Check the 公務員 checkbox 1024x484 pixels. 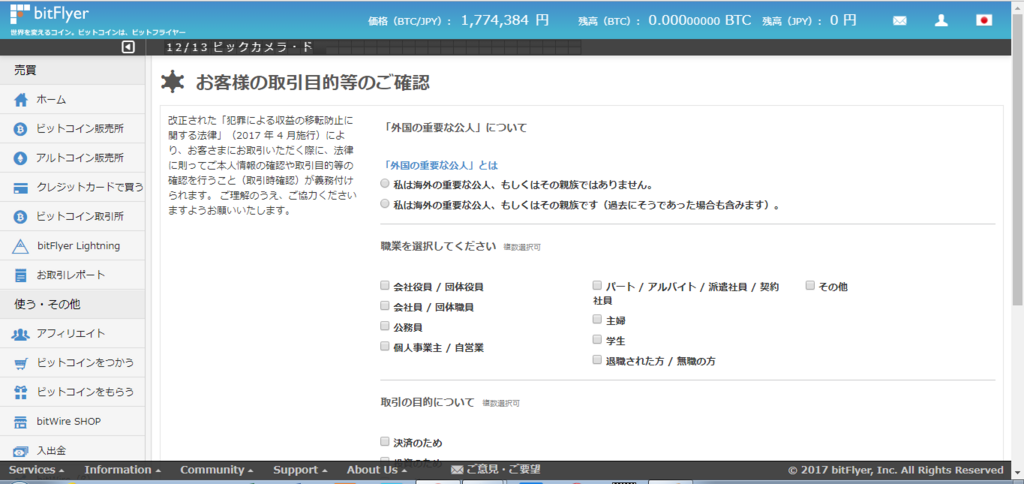[385, 326]
